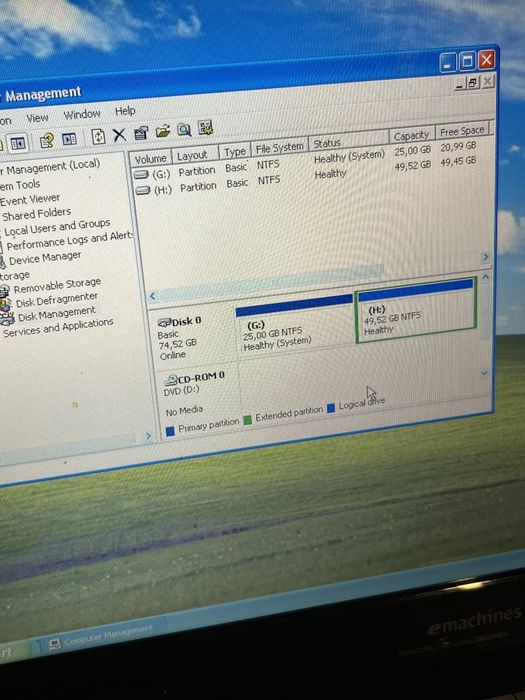Sort by the Capacity column header
Viewport: 525px width, 700px height.
(411, 135)
